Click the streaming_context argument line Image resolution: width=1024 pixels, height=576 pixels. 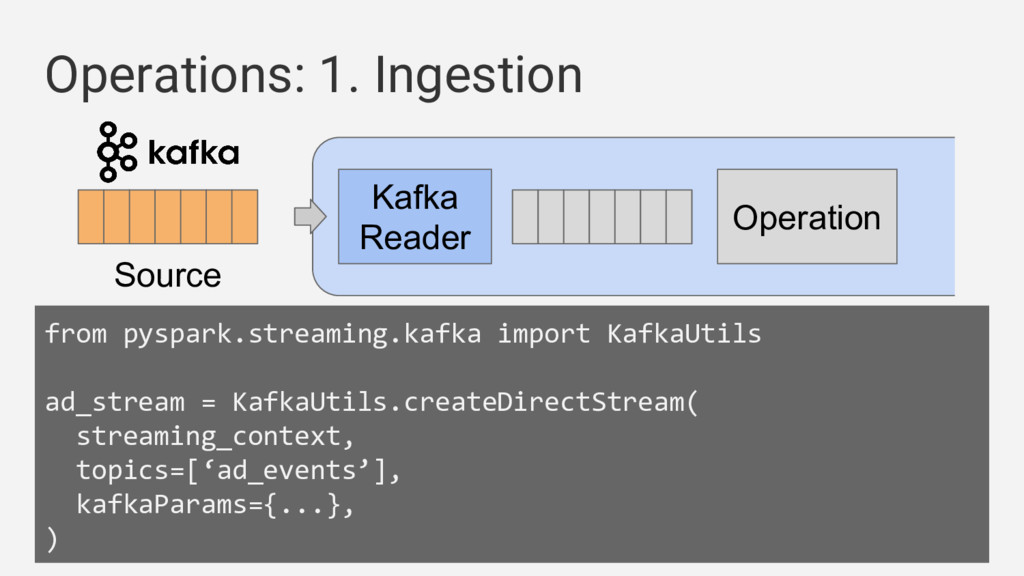click(216, 436)
